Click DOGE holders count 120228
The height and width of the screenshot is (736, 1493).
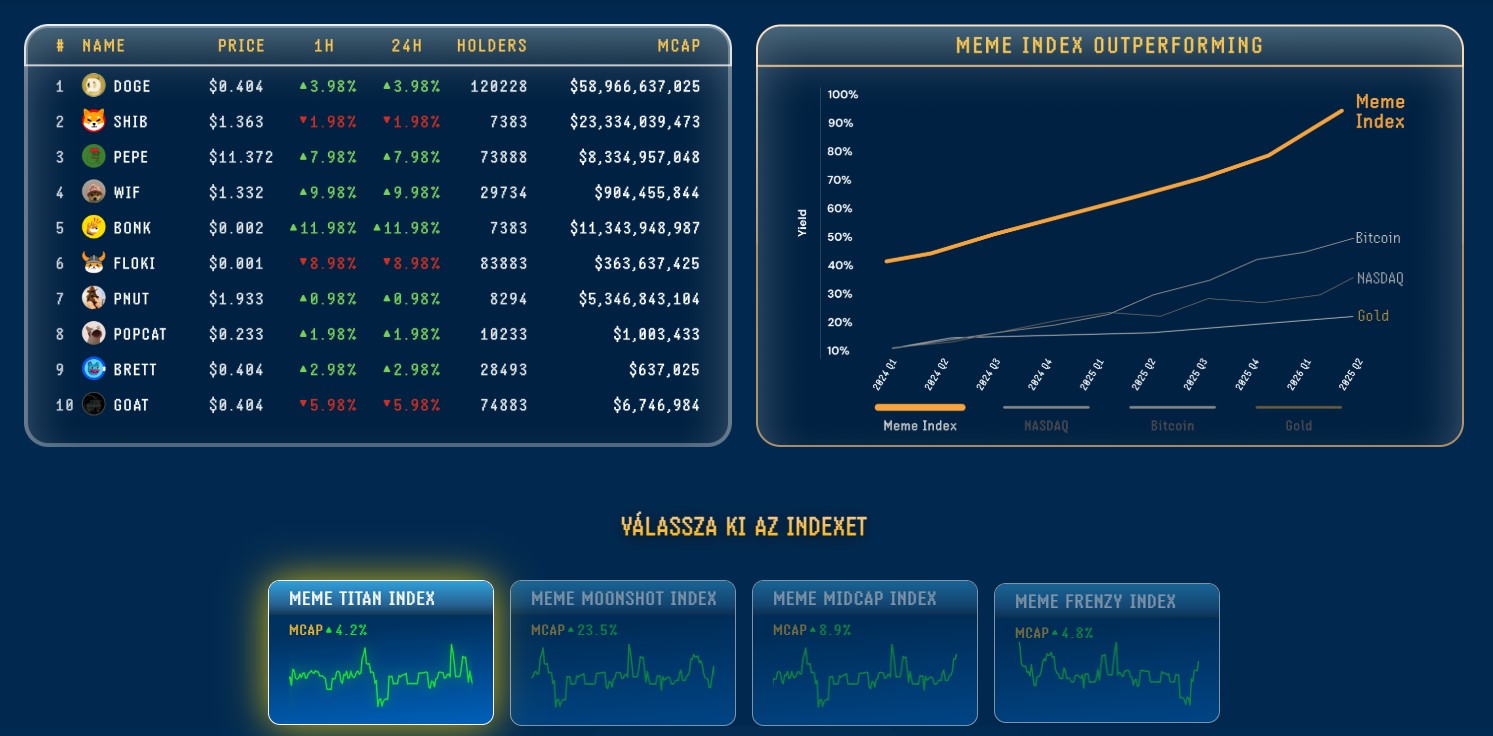(498, 87)
